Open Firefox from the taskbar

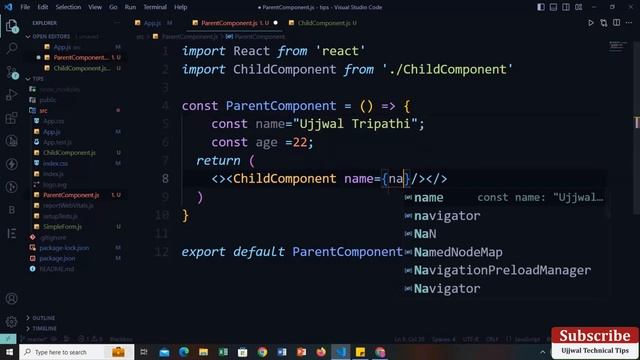(x=321, y=352)
